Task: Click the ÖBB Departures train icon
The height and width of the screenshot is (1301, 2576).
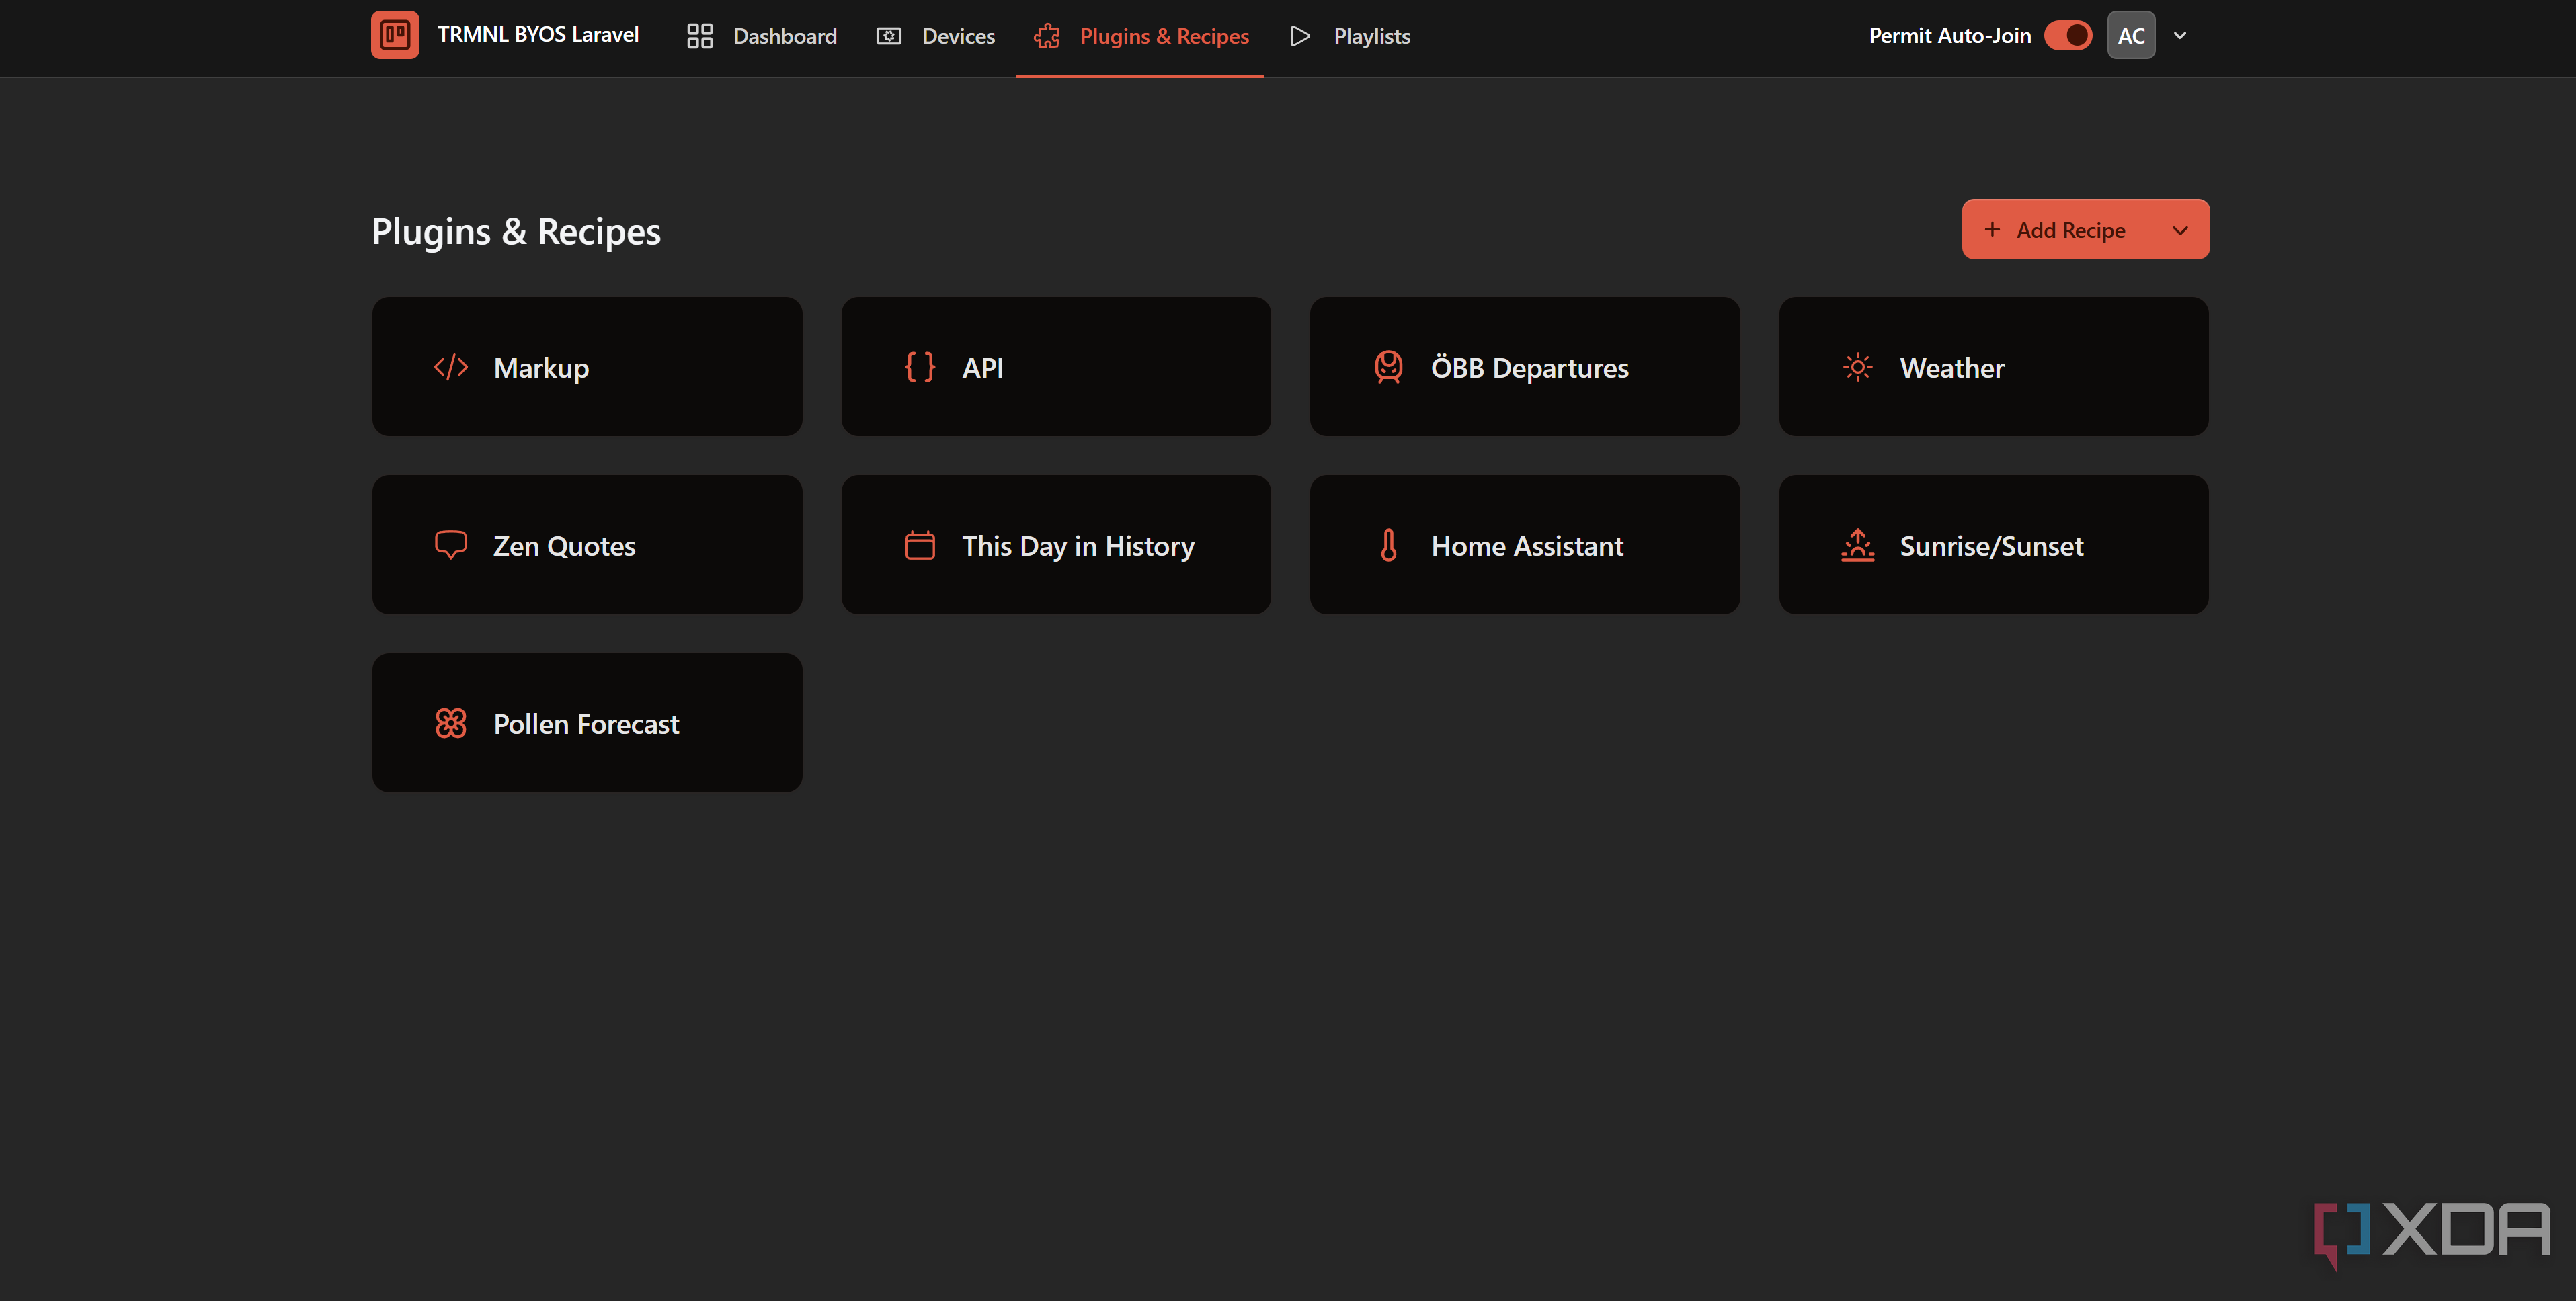Action: tap(1389, 367)
